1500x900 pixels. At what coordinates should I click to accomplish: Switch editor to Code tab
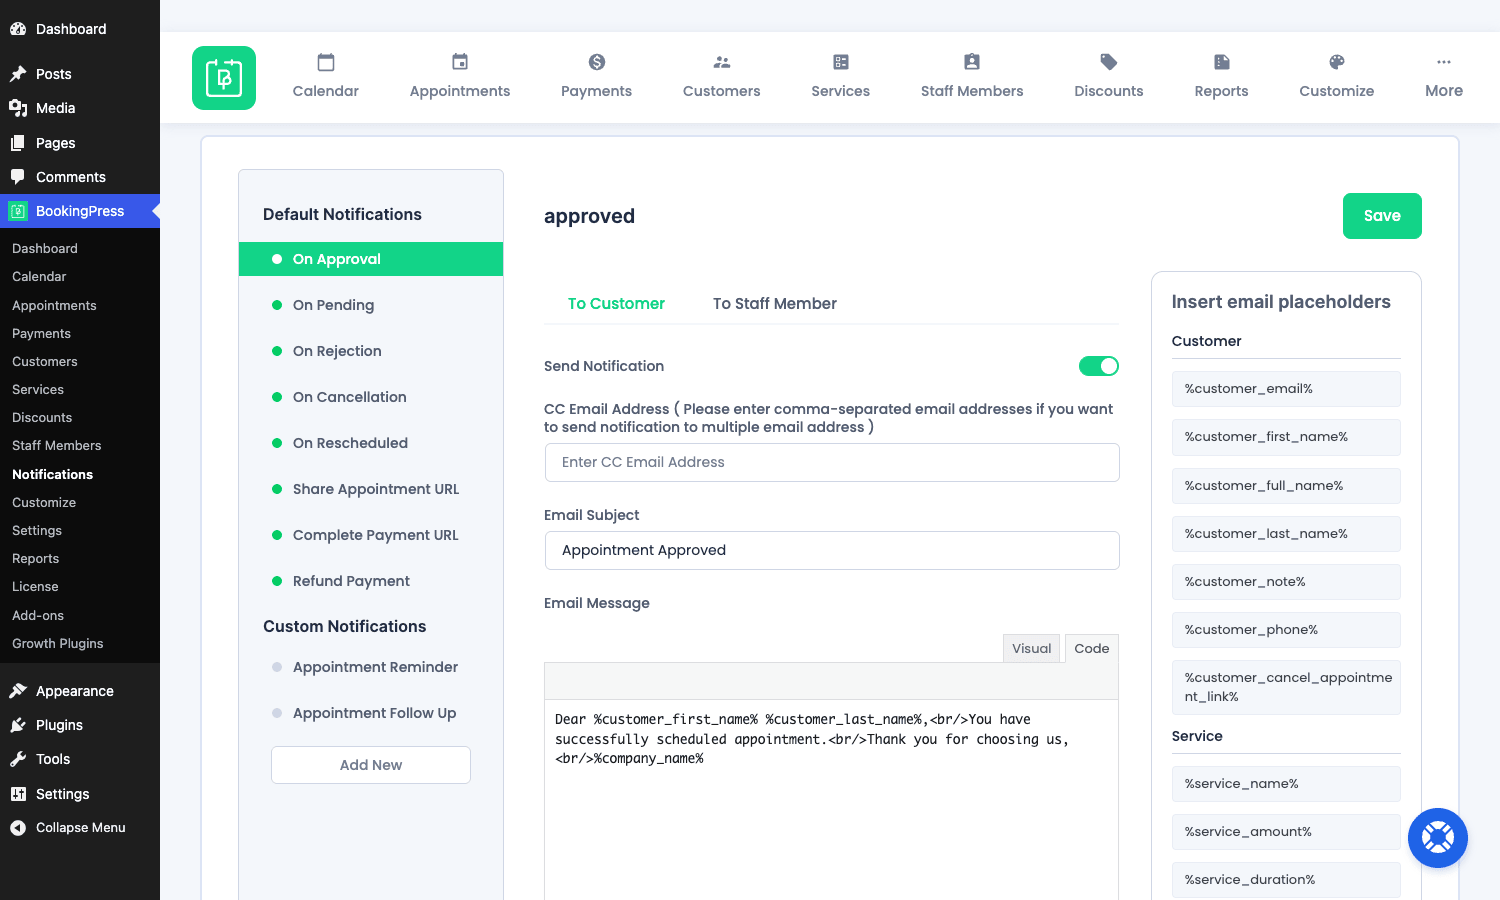[x=1092, y=648]
